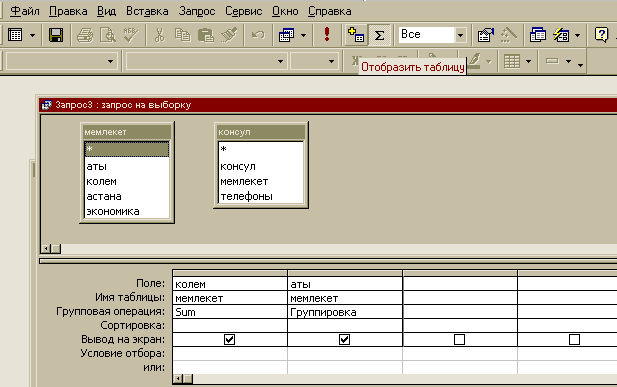Click the Query Type icon

coord(286,35)
